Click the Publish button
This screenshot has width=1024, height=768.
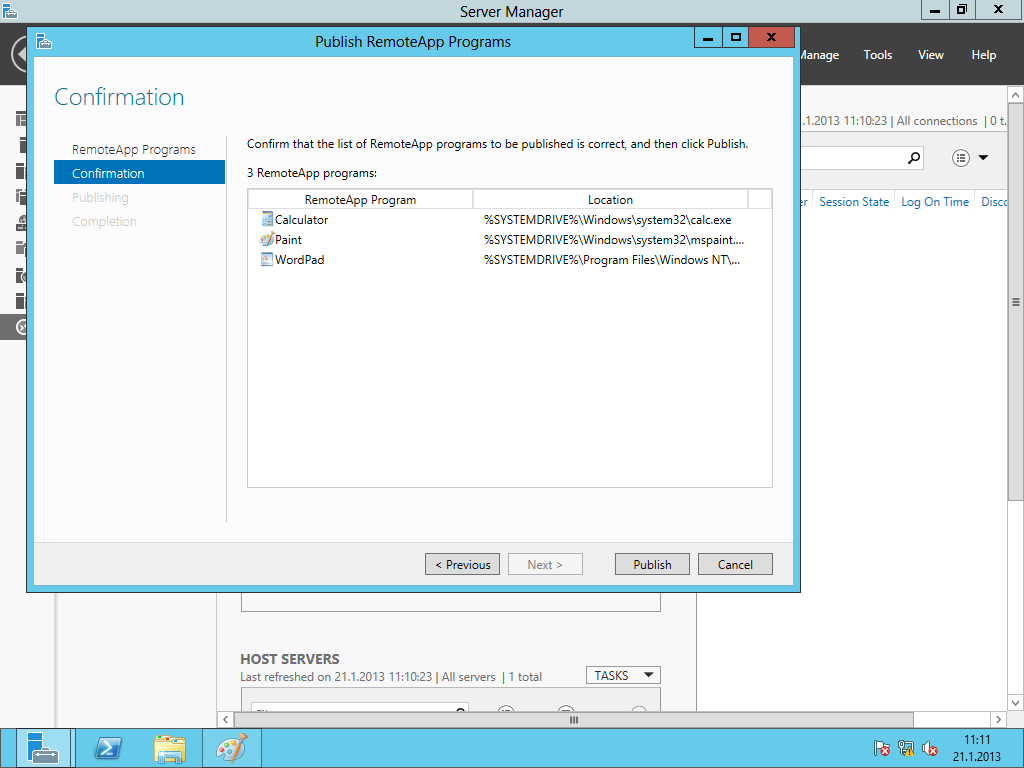(x=652, y=564)
